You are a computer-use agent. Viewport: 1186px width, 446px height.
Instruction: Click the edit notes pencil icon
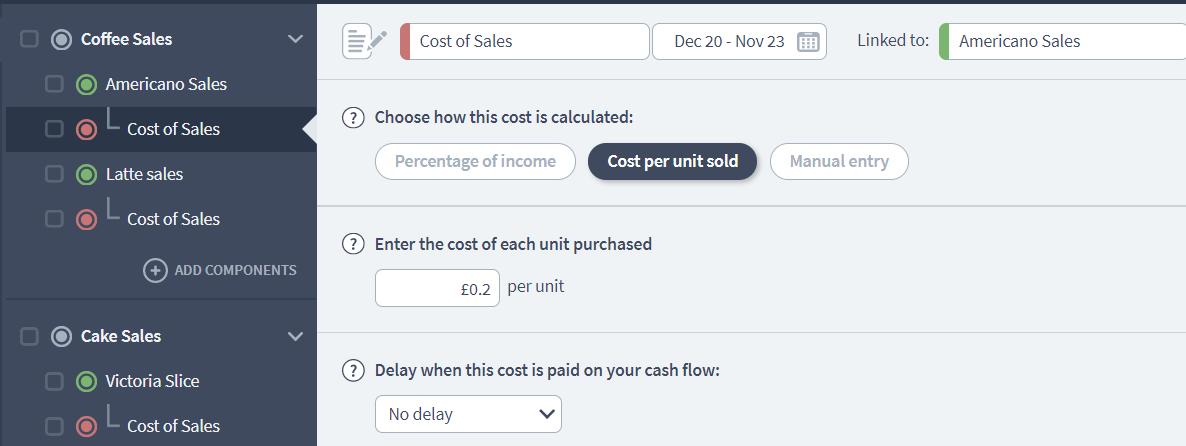click(x=364, y=41)
